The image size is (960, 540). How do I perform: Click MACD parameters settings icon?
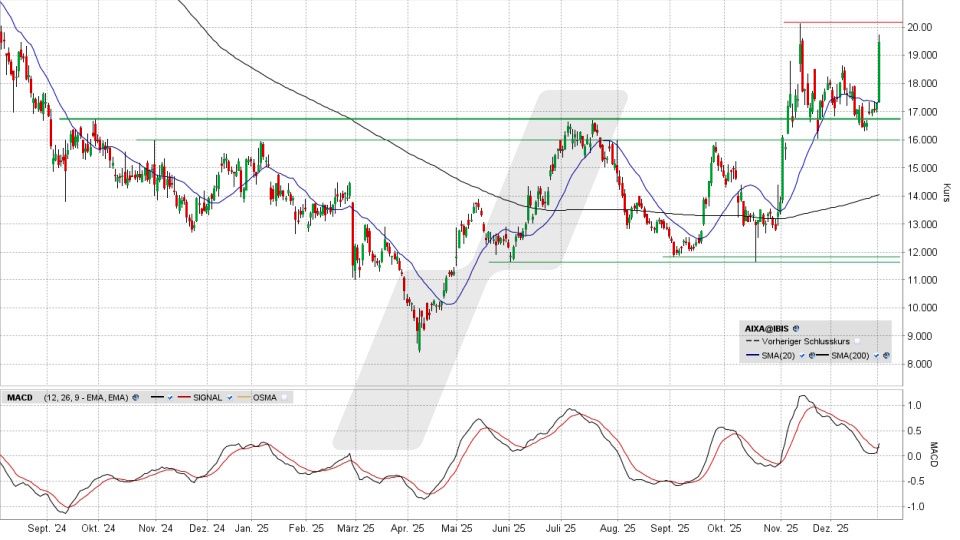point(134,397)
